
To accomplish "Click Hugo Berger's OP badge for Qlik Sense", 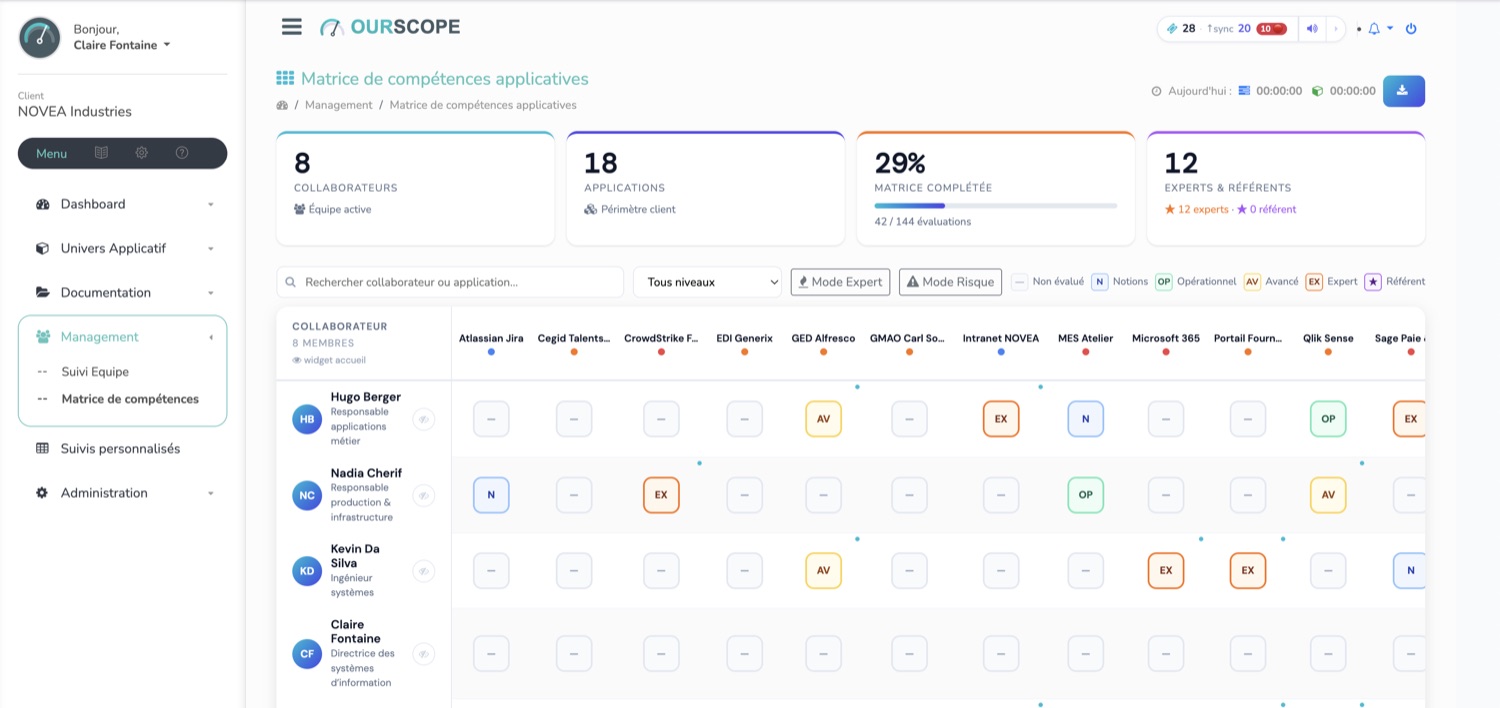I will tap(1328, 419).
